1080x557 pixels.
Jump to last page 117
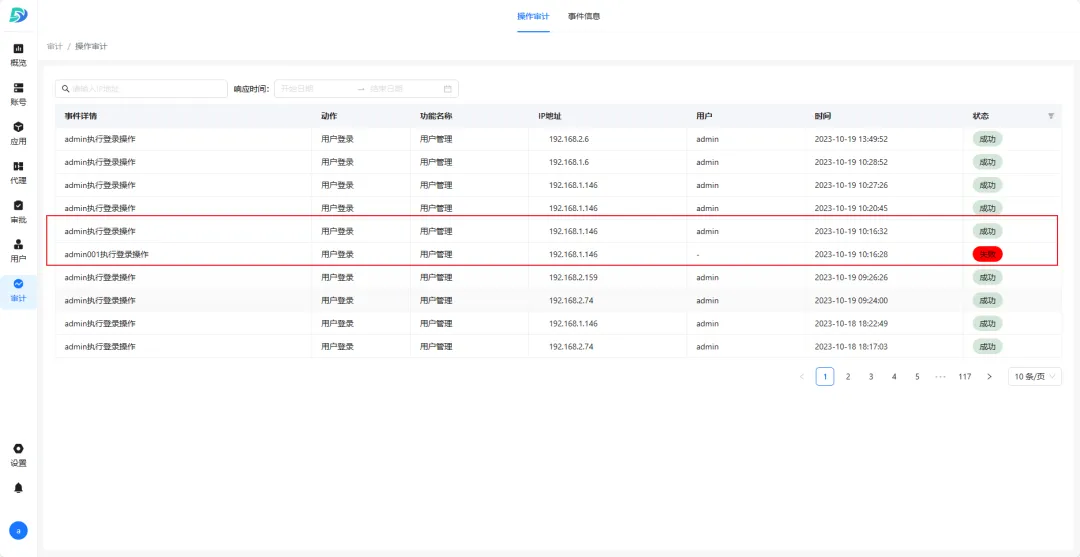click(964, 377)
